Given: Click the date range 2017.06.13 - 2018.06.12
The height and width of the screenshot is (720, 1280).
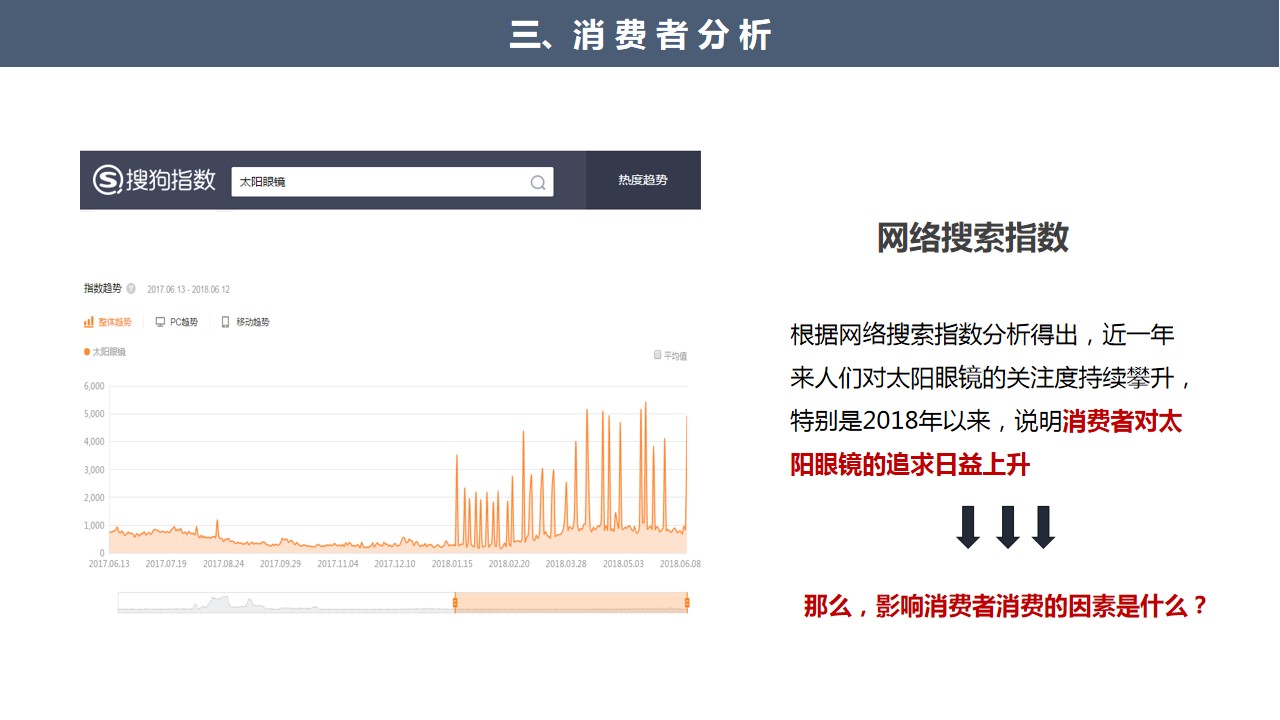Looking at the screenshot, I should click(x=188, y=290).
